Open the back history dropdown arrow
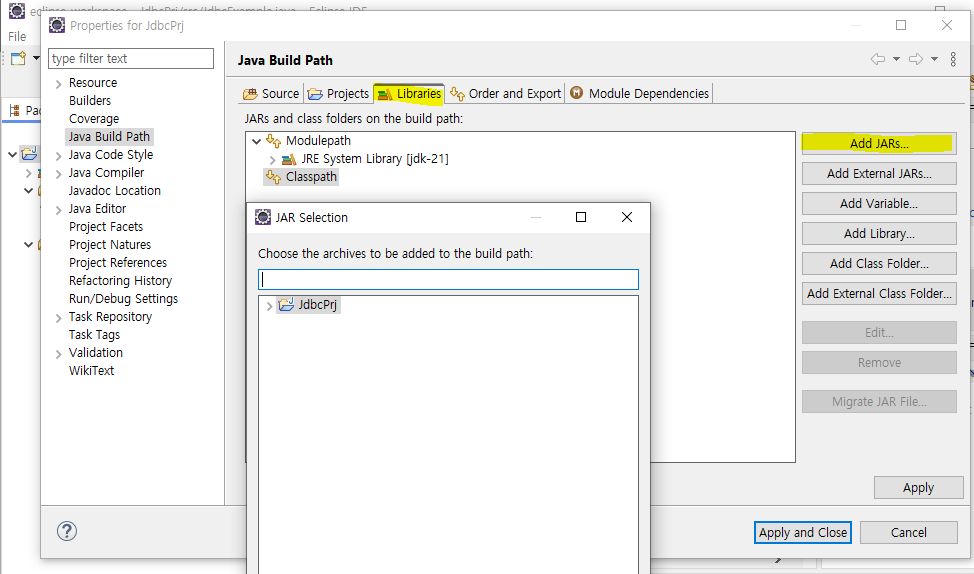 point(896,59)
